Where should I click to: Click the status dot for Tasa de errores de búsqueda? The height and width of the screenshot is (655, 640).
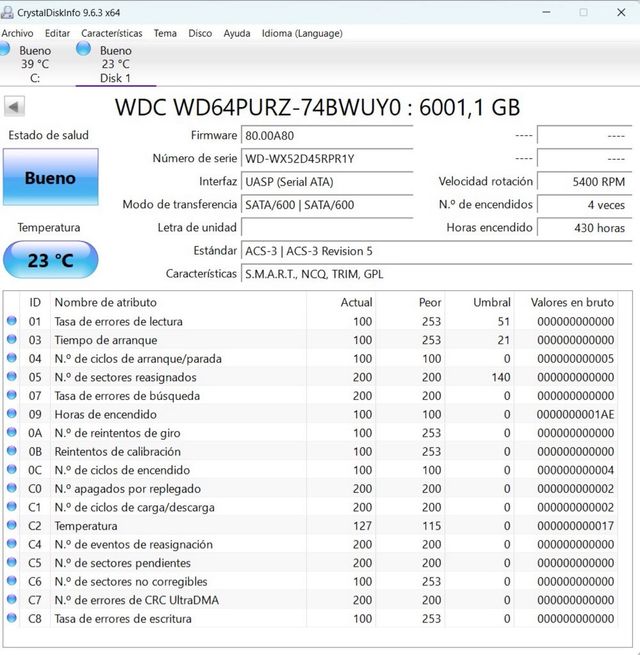(x=12, y=395)
